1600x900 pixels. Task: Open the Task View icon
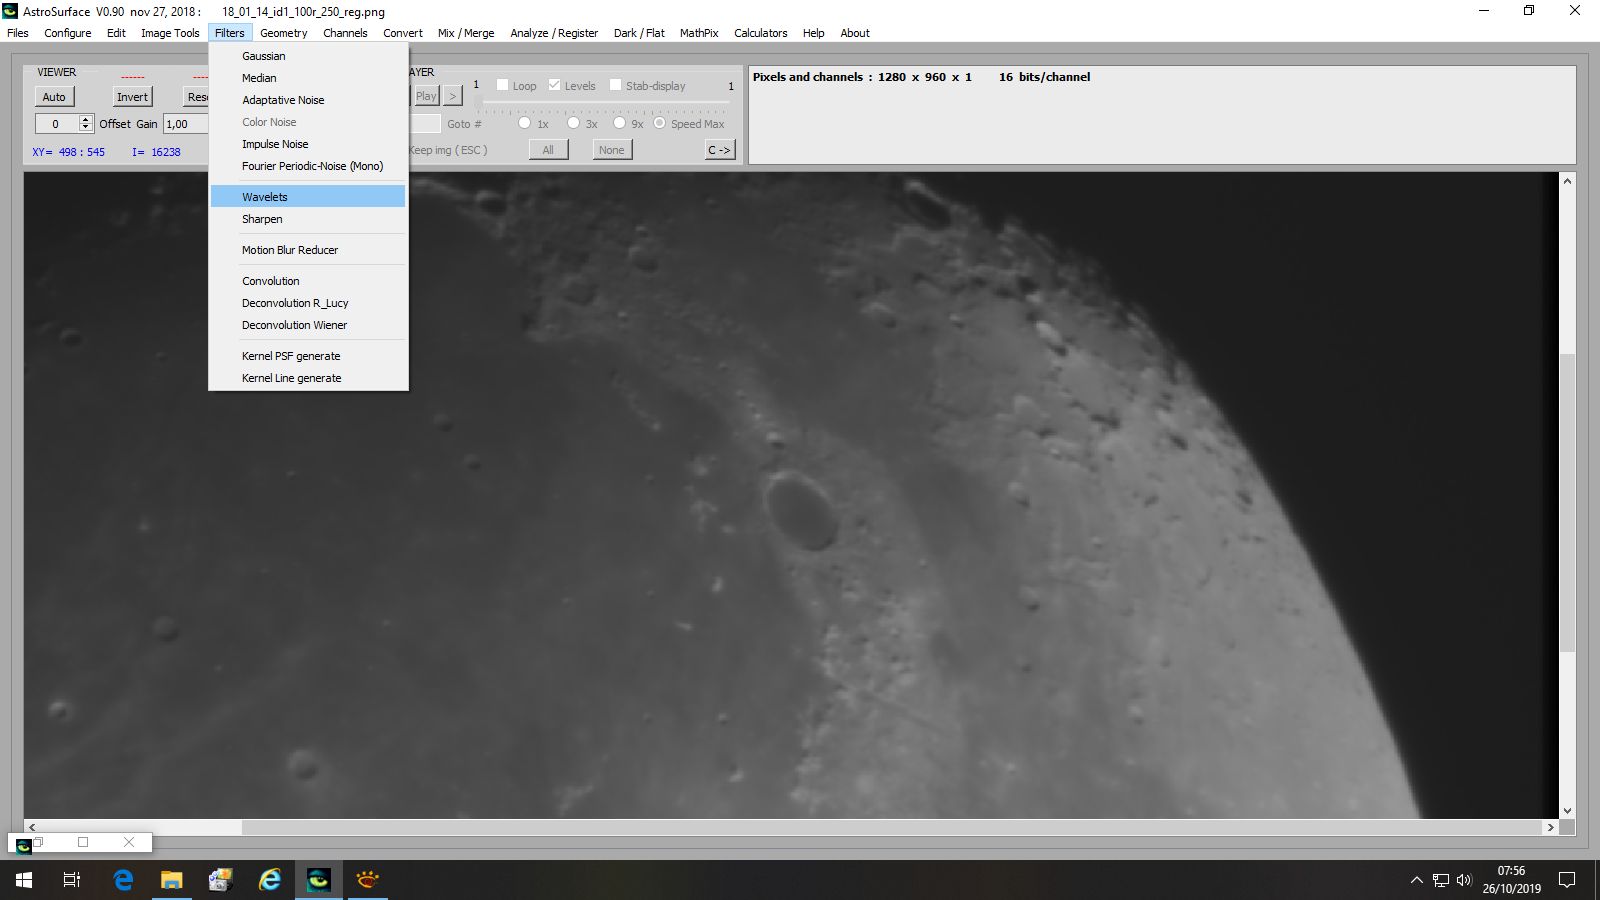[72, 880]
